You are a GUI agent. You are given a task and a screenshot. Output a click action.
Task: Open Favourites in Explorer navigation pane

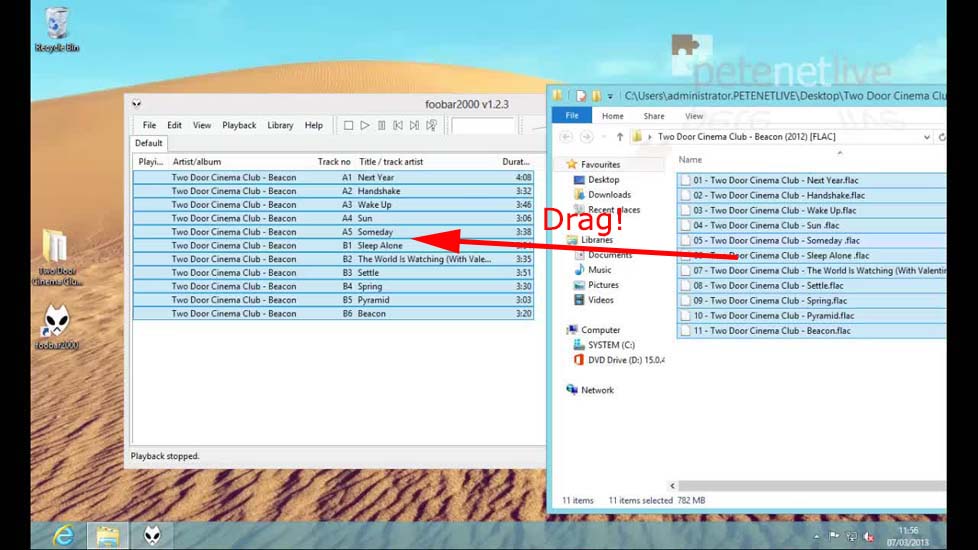[600, 165]
